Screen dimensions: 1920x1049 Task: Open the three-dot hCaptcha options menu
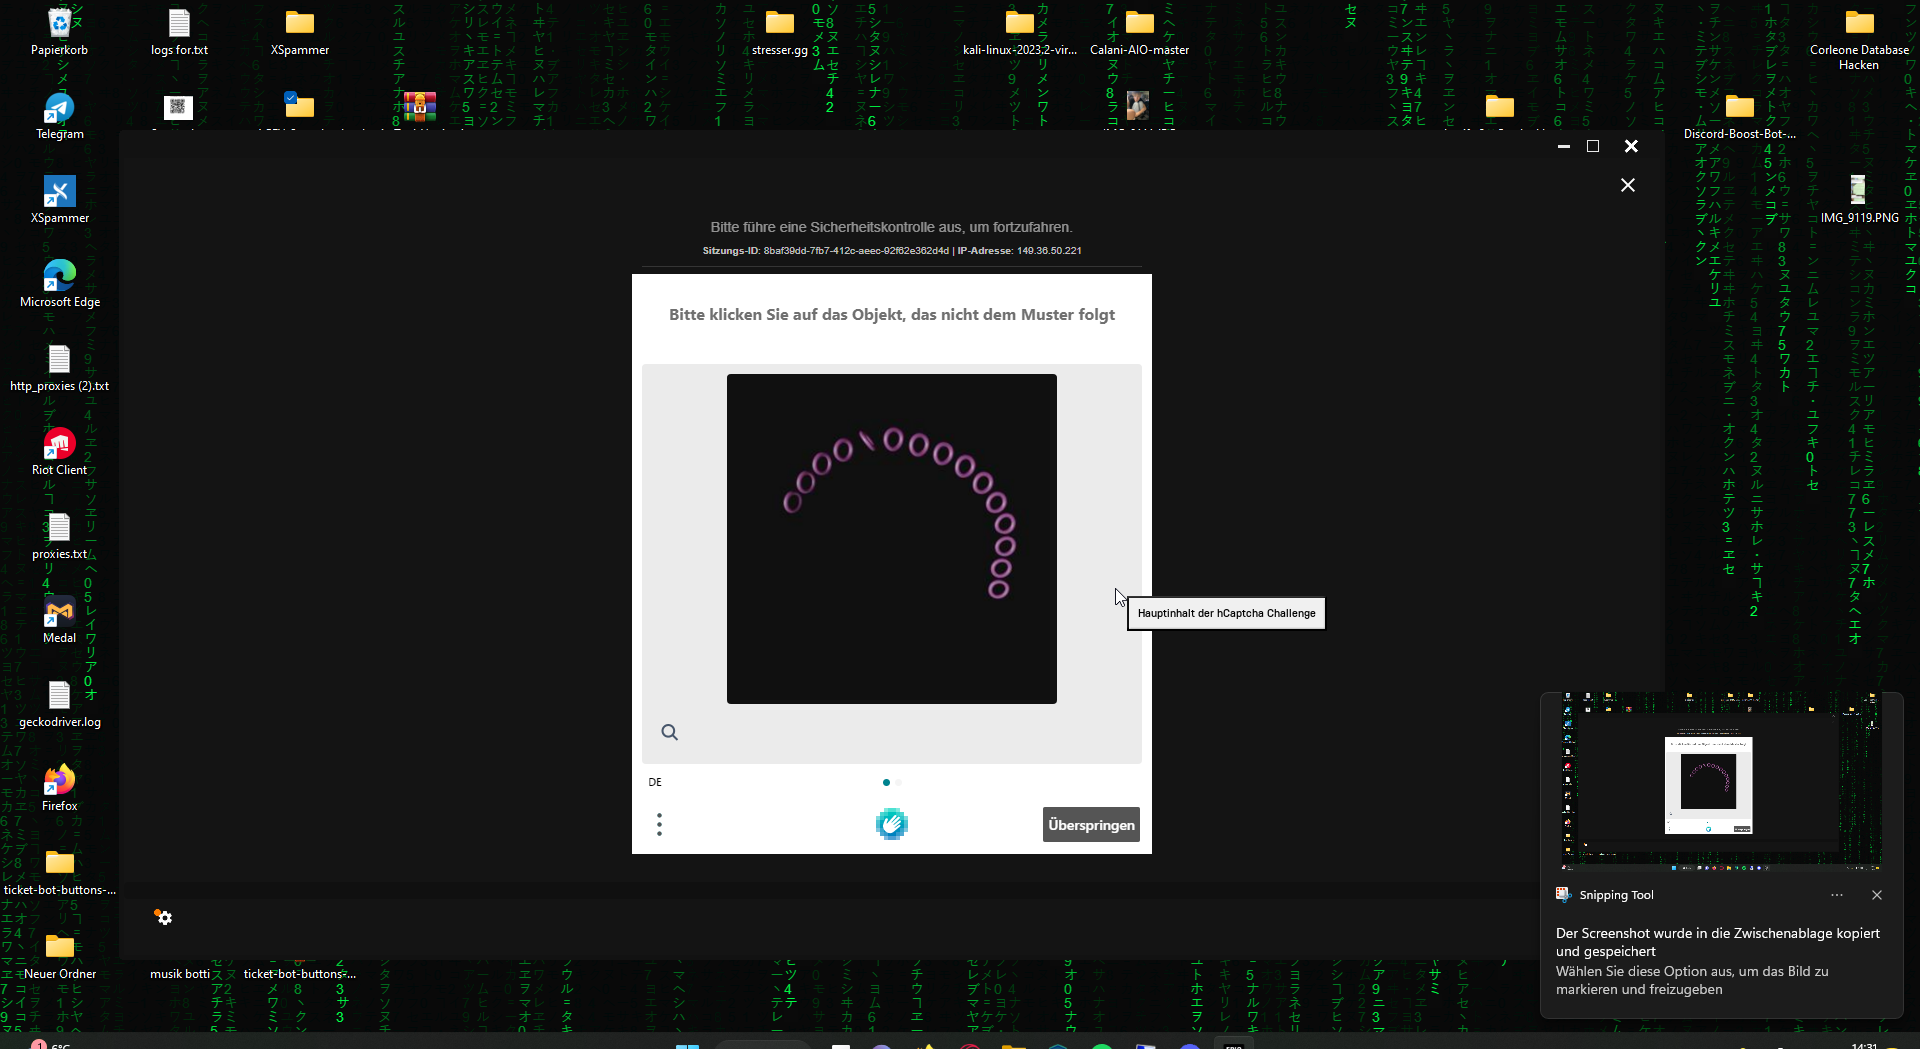pos(659,824)
